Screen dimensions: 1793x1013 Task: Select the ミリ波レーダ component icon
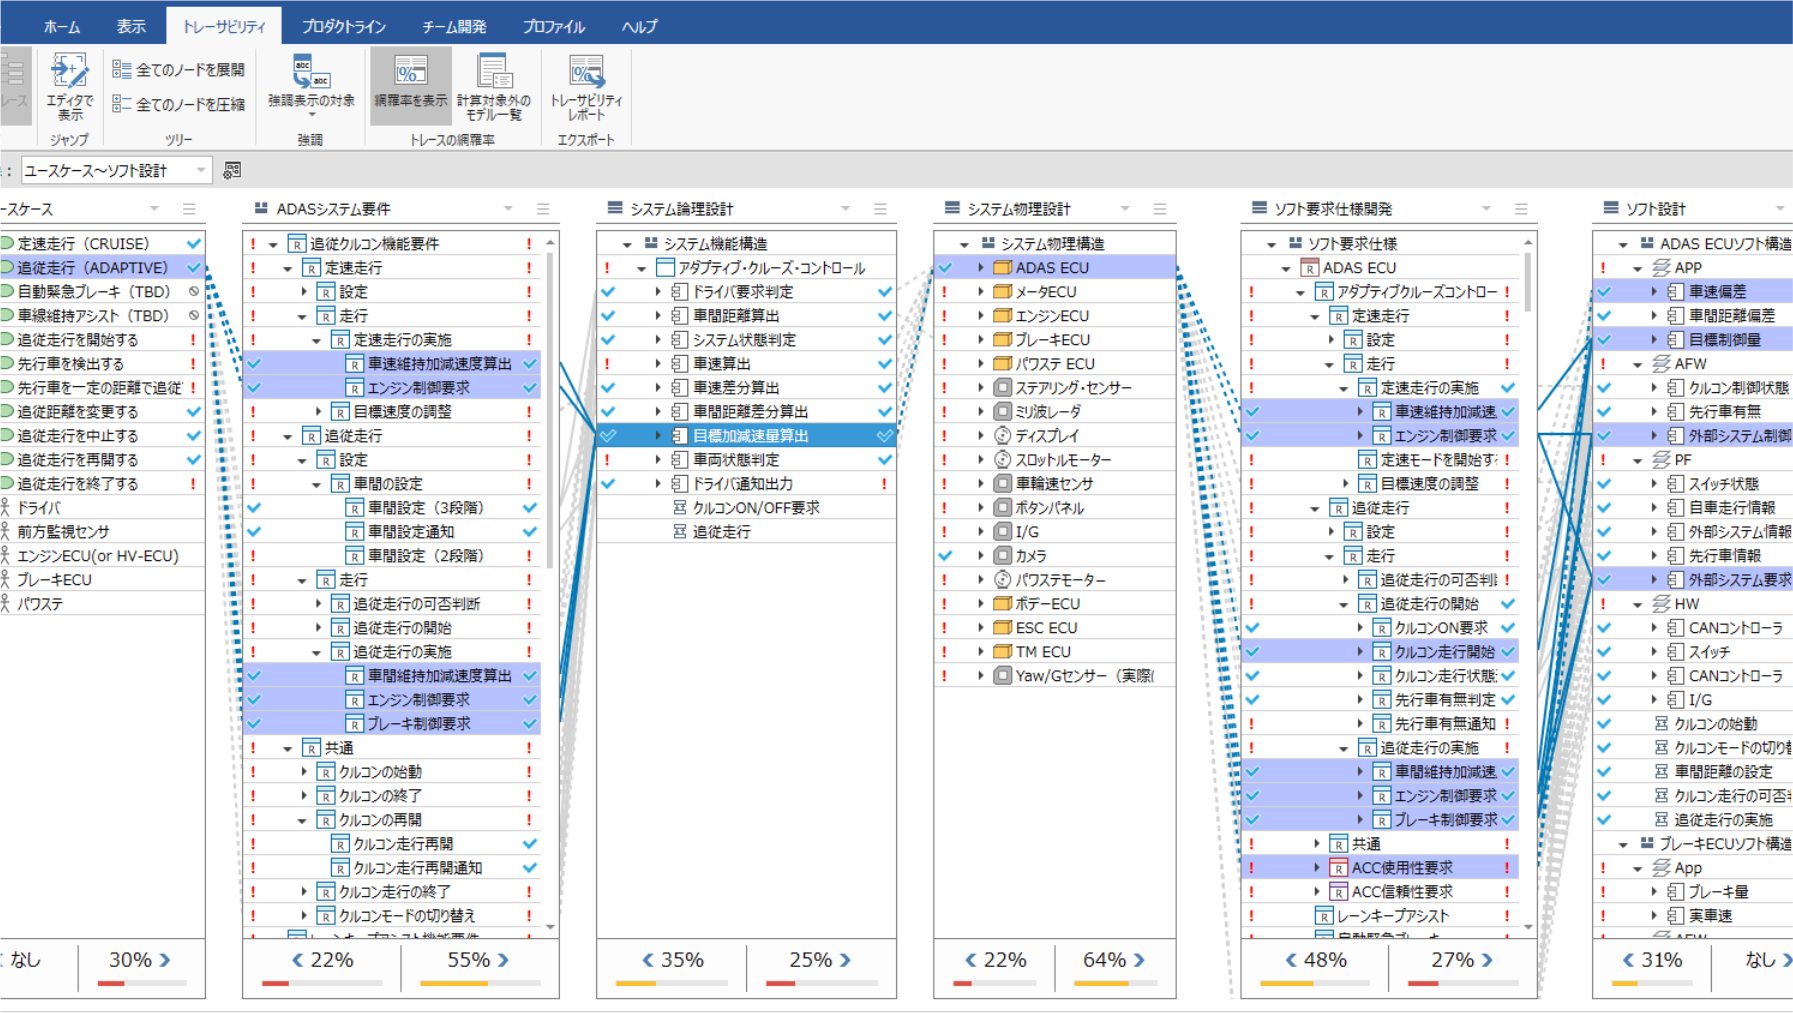[x=1003, y=412]
